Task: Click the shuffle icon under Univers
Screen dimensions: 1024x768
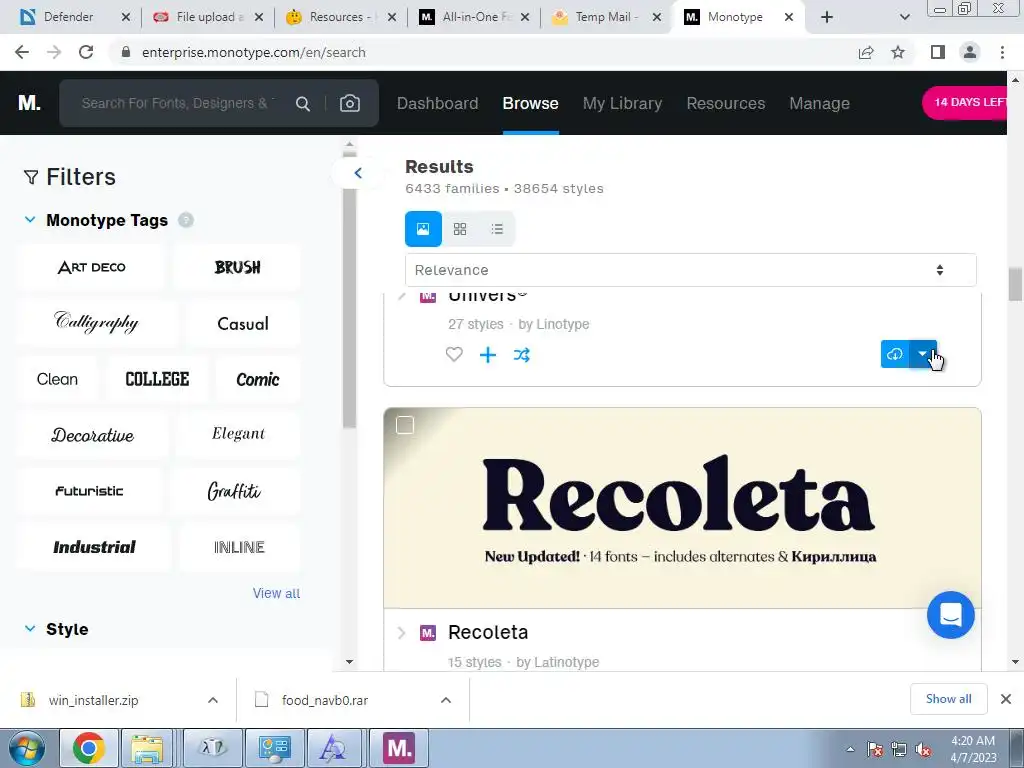Action: [521, 355]
